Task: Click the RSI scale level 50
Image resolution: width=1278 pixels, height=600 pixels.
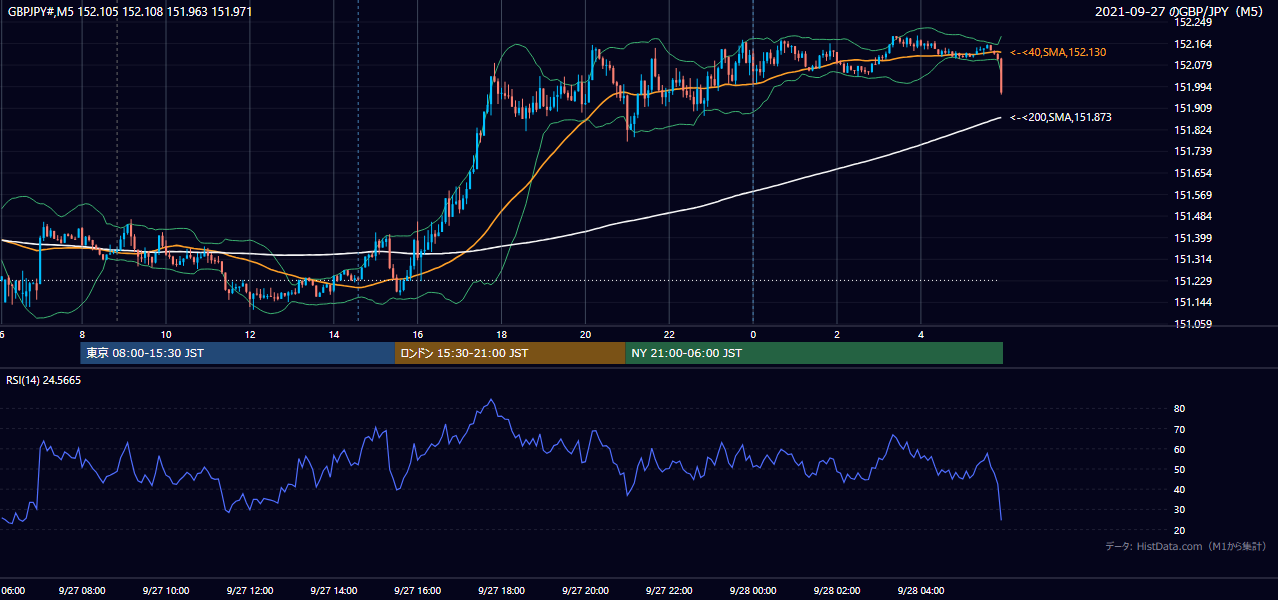Action: click(1179, 469)
